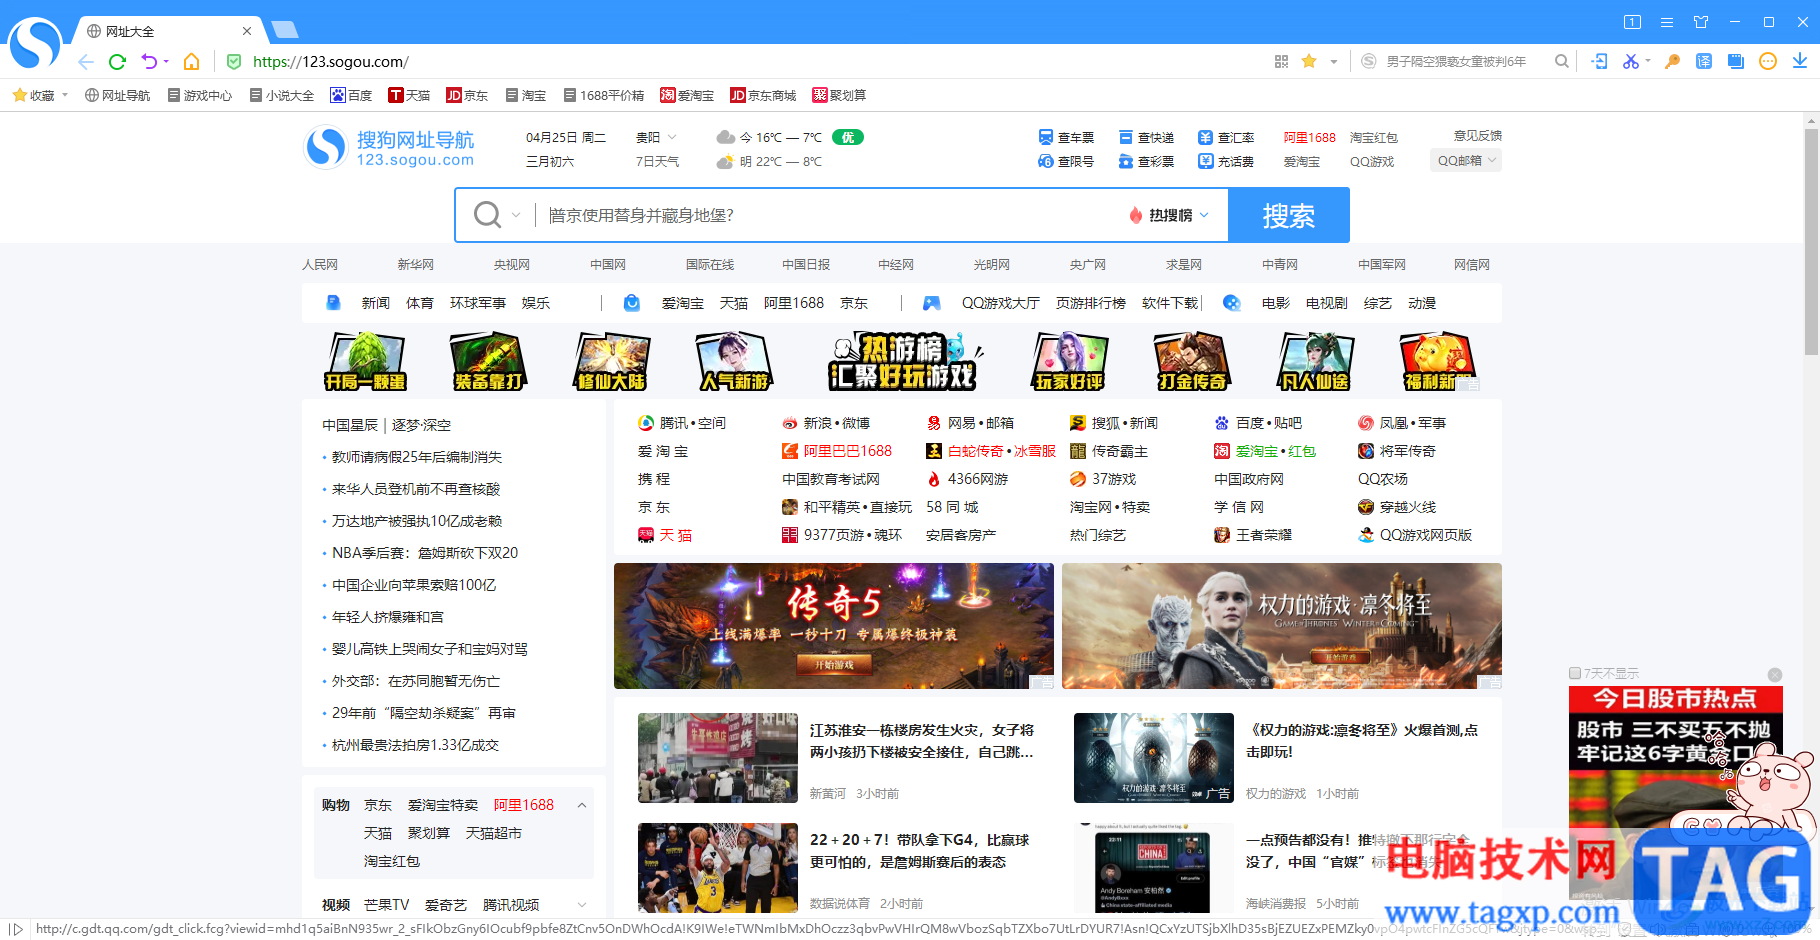
Task: Open the blue window tool icon
Action: [x=1736, y=62]
